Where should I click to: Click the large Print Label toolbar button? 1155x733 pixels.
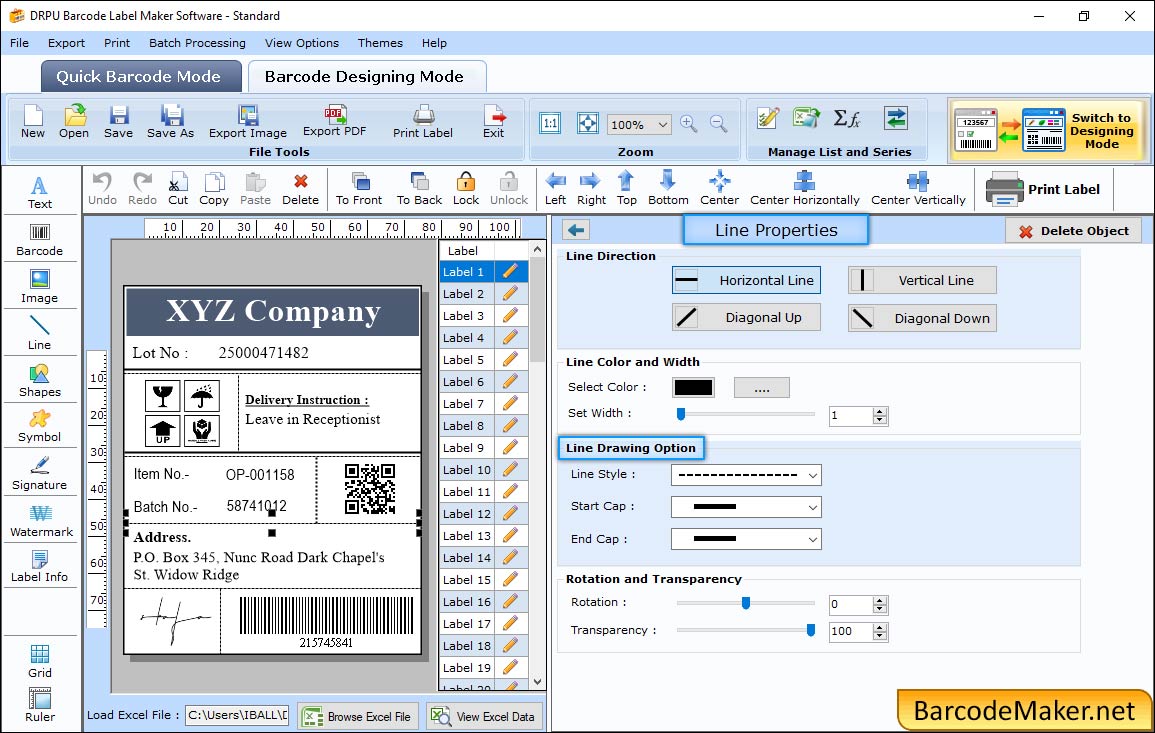1043,189
